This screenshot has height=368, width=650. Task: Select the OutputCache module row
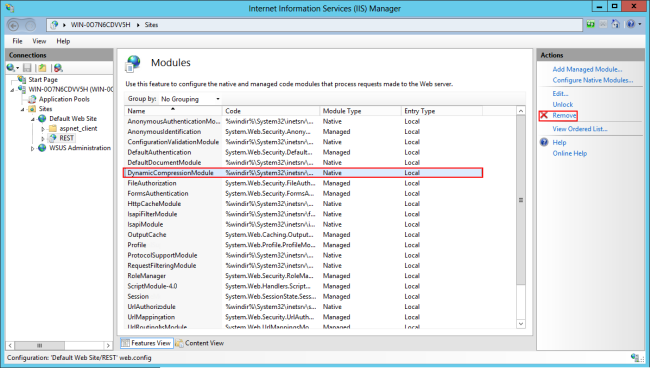coord(303,235)
